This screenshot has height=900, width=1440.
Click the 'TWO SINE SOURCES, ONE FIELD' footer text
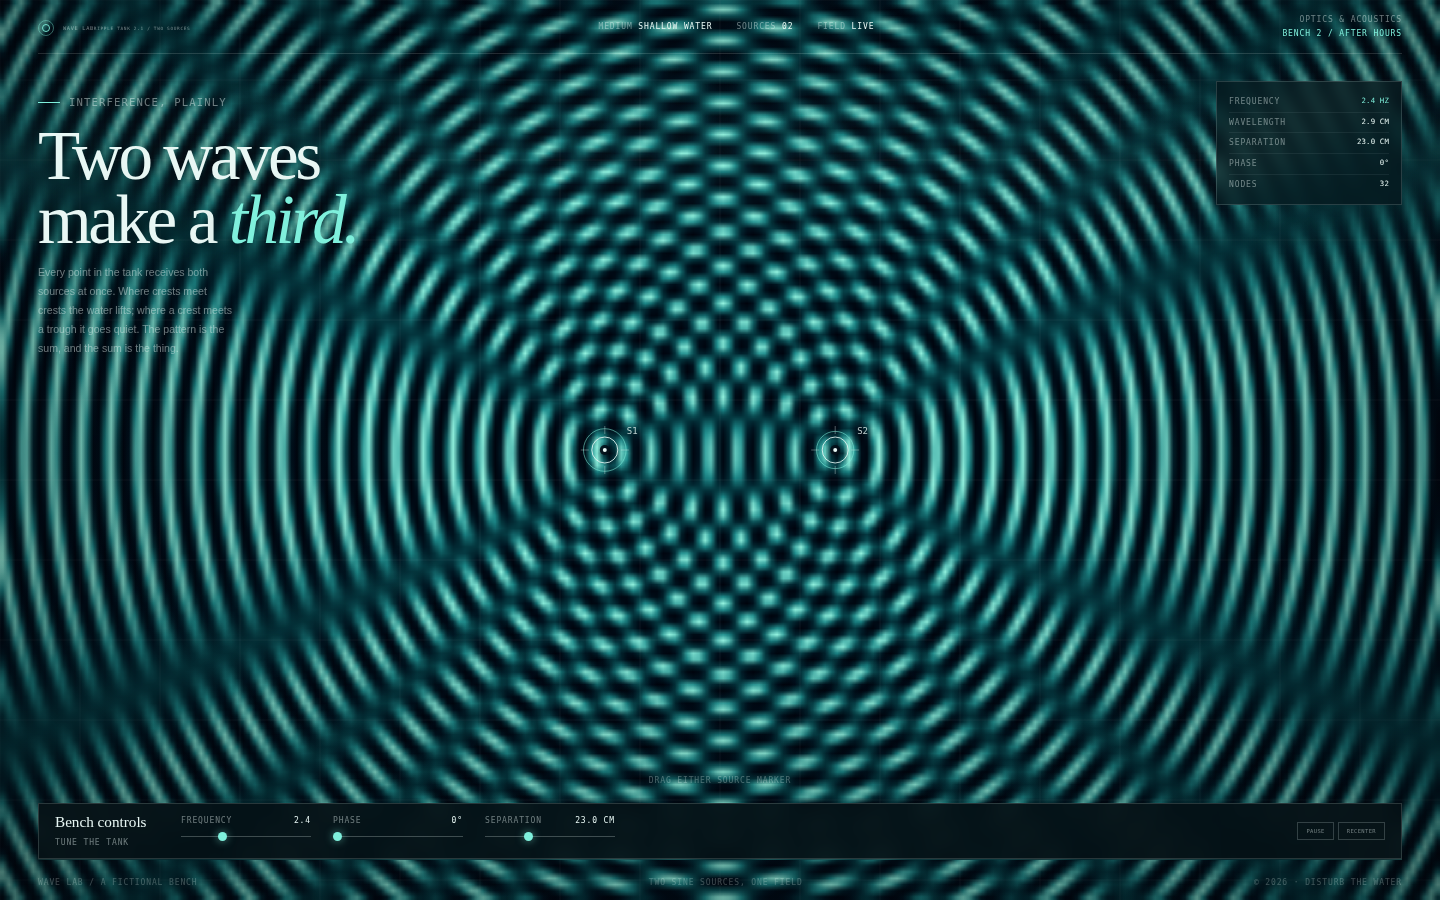[726, 882]
